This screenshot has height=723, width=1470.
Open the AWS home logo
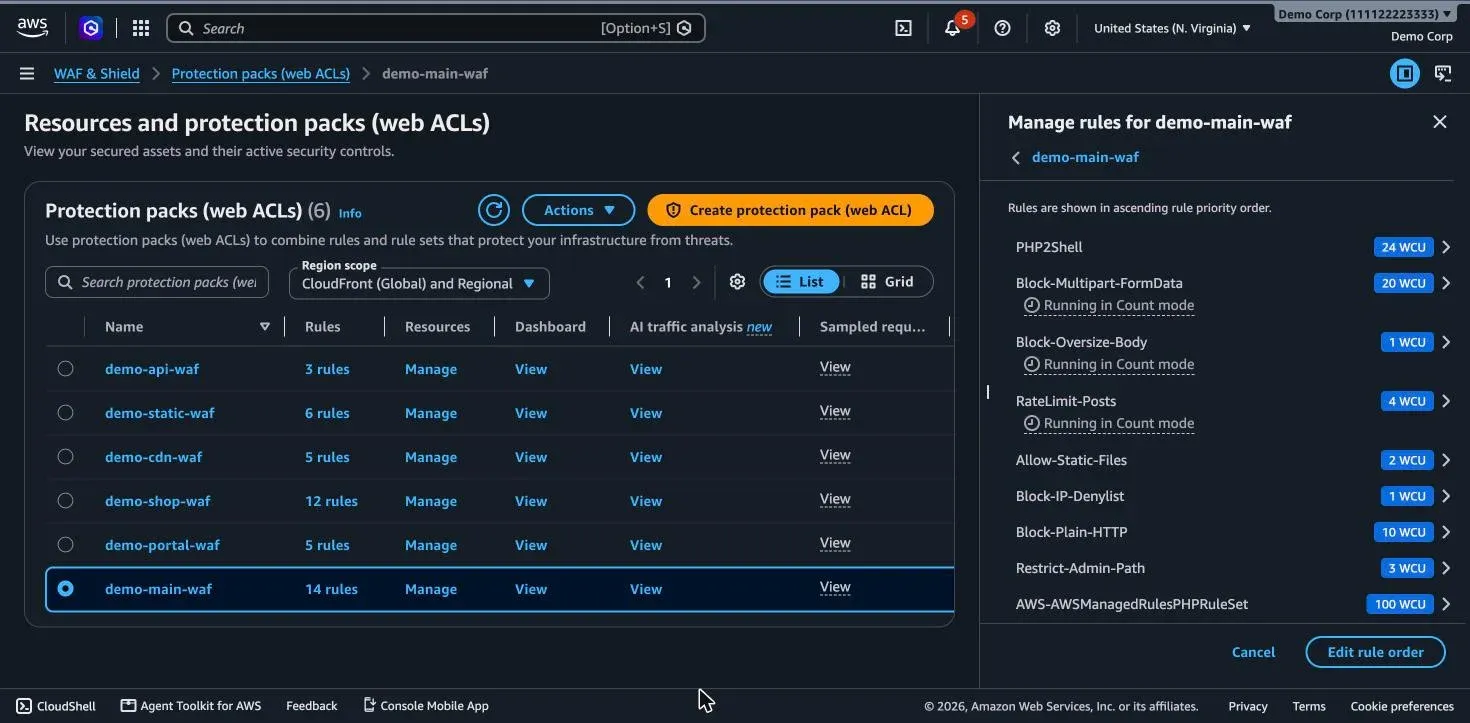coord(32,28)
